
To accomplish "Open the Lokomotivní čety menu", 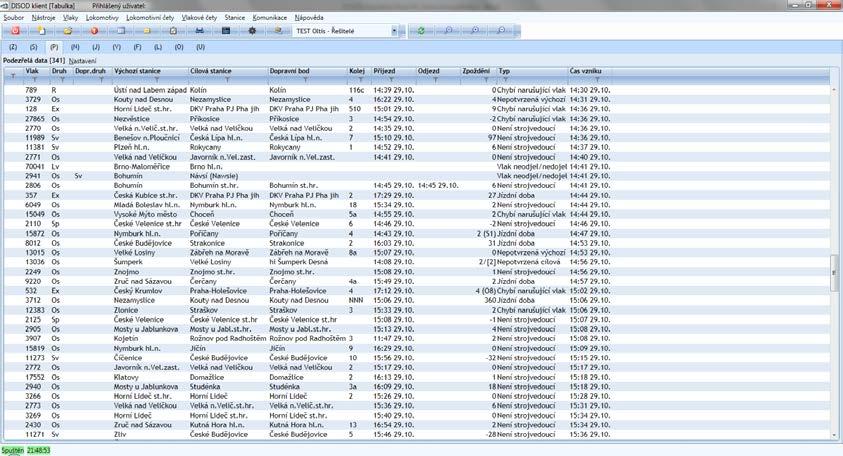I will [150, 18].
